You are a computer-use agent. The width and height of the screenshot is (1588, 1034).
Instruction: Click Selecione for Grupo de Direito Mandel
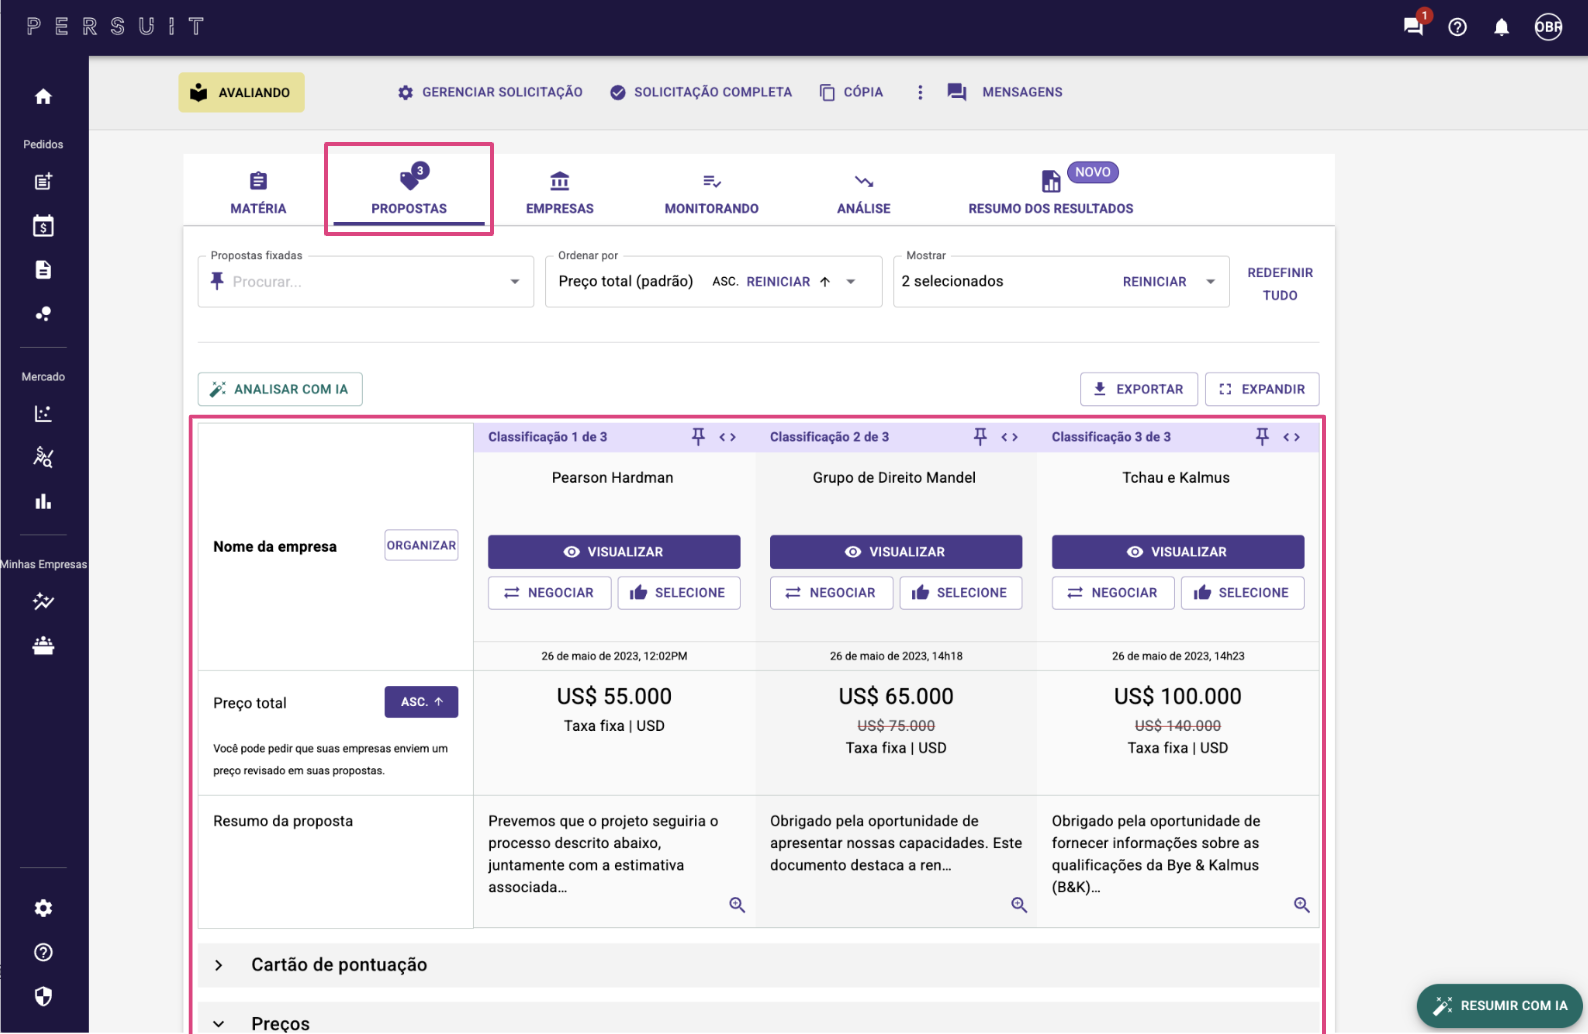click(x=961, y=593)
